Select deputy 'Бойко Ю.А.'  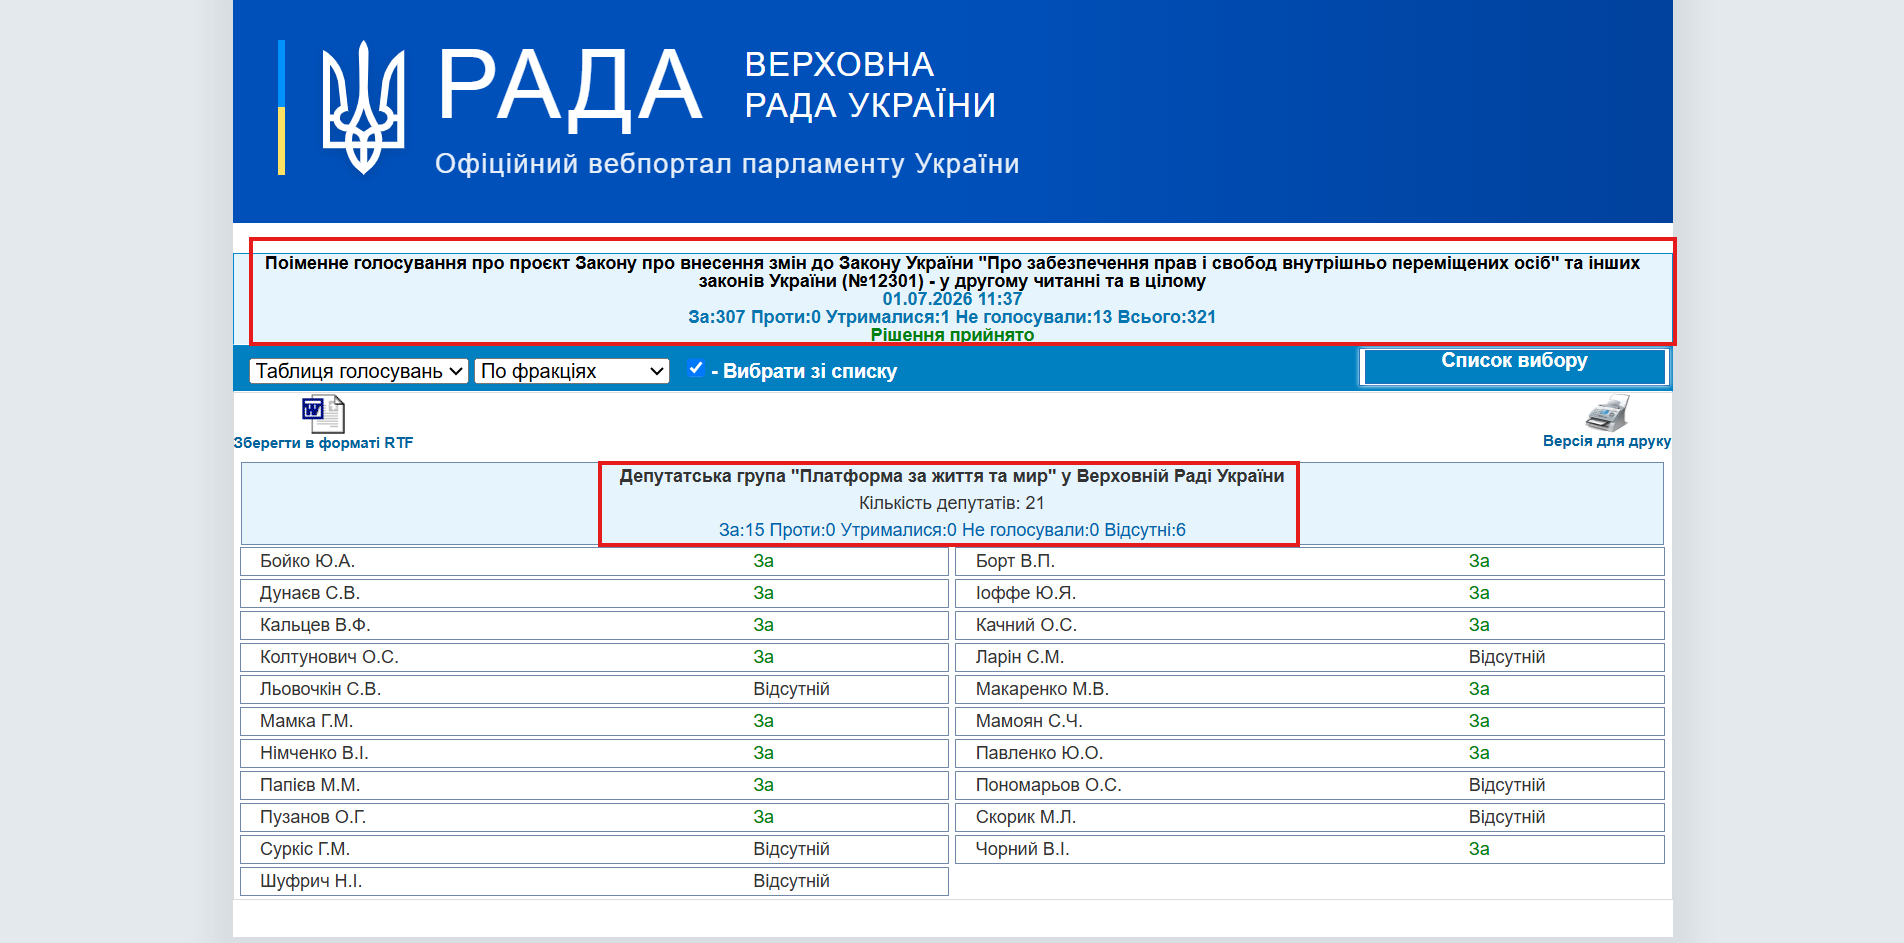(x=307, y=561)
